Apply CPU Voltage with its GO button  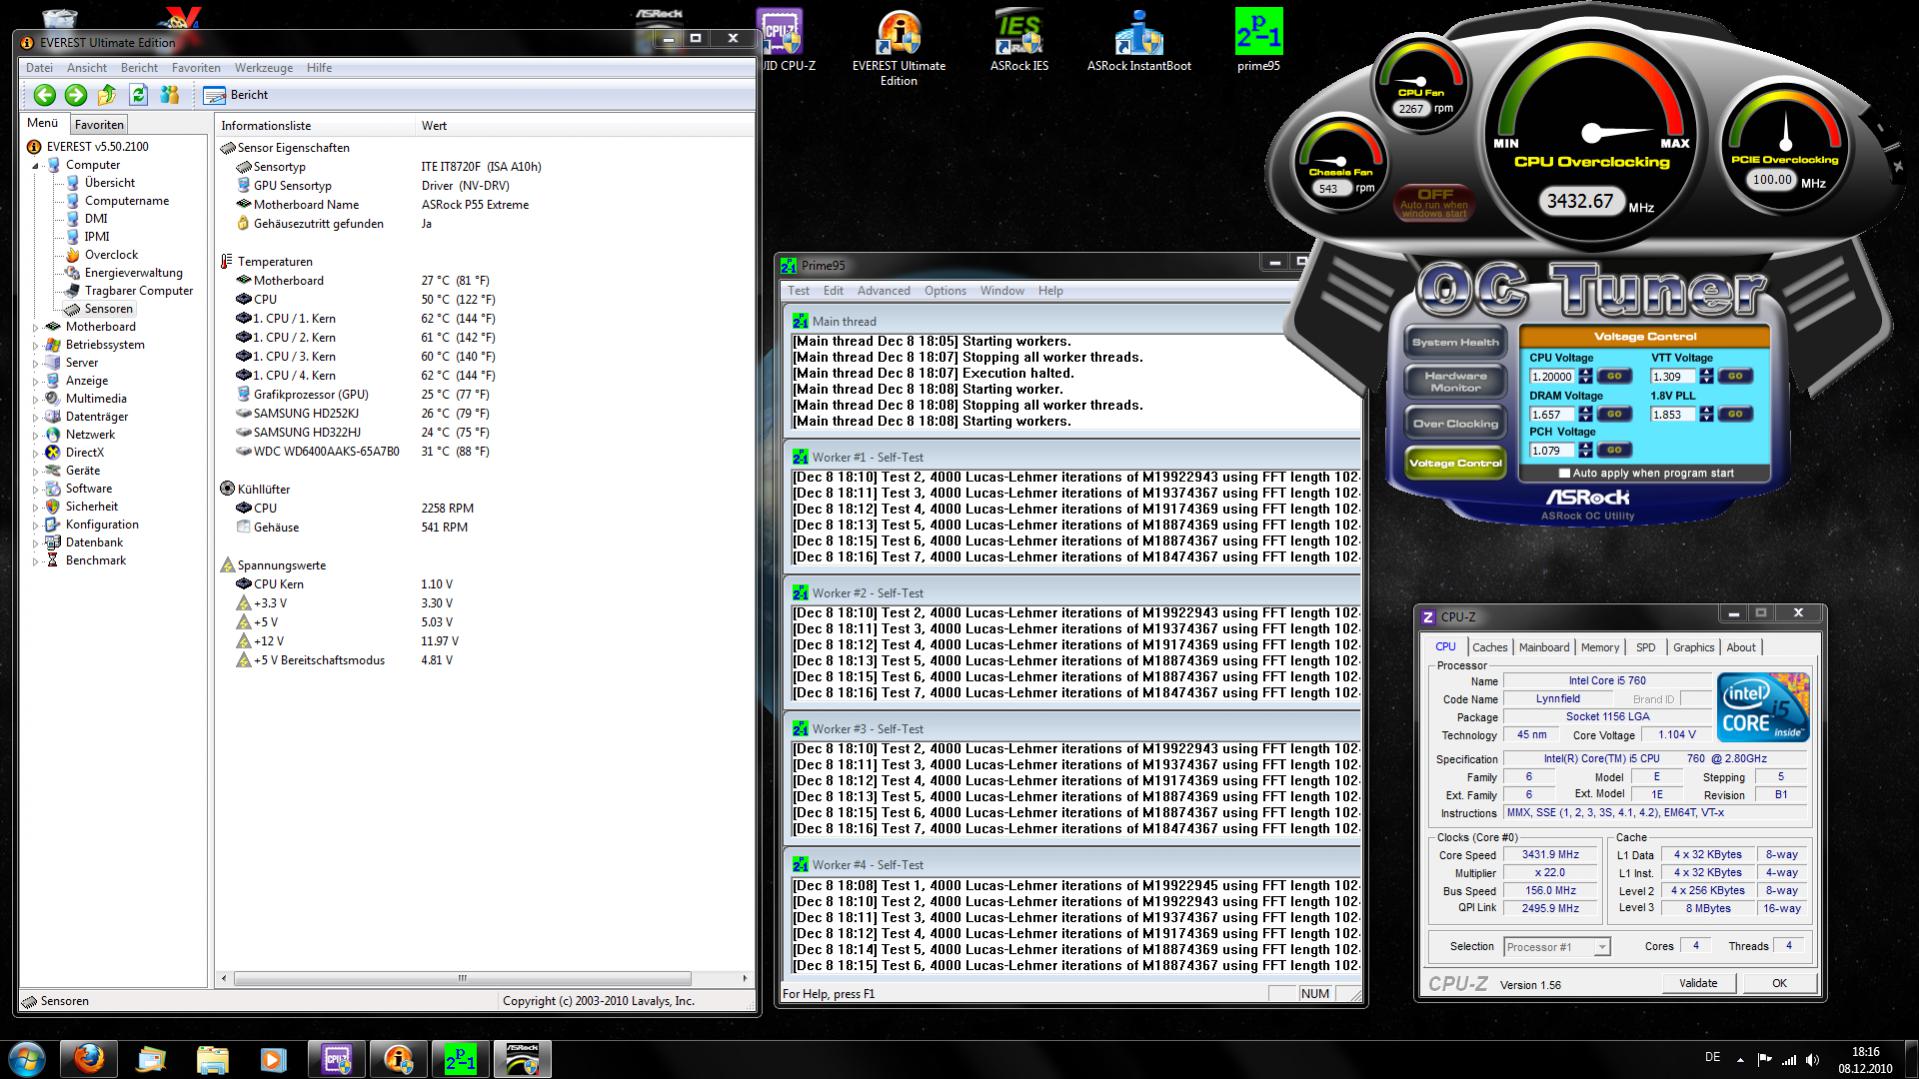click(x=1614, y=376)
